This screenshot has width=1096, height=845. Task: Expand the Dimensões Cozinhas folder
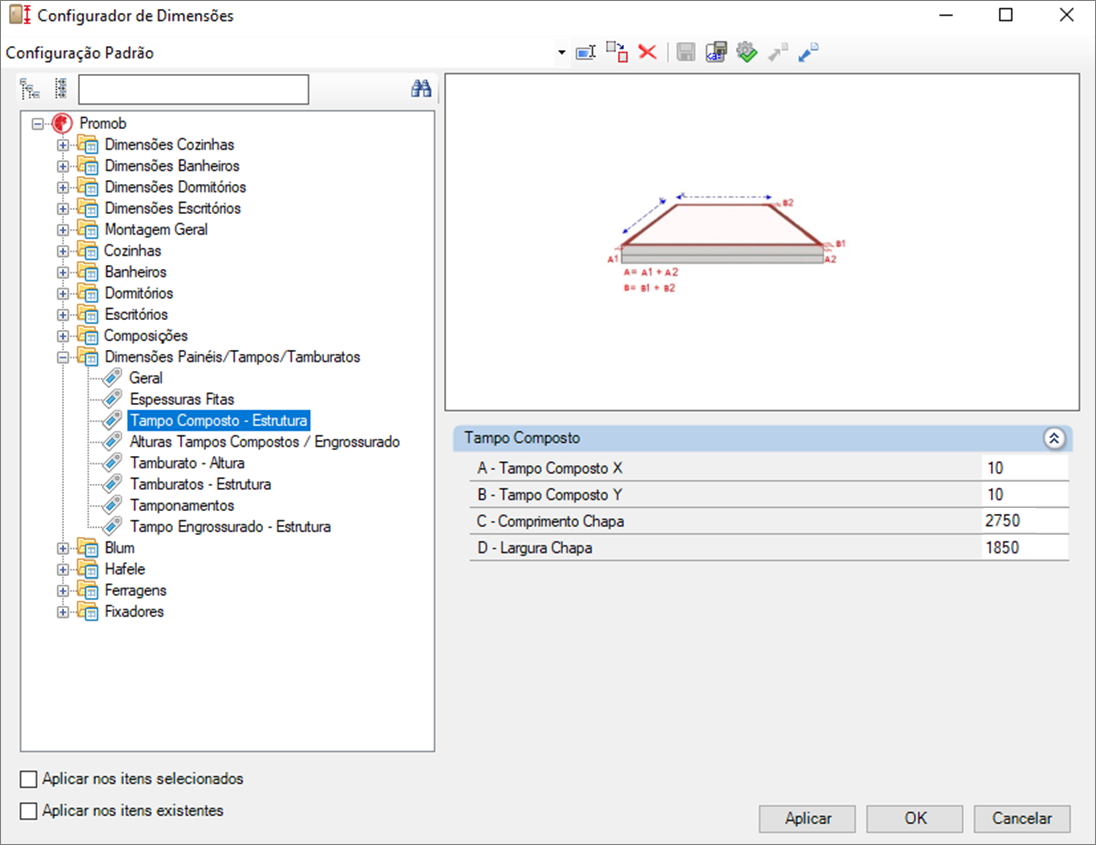(x=63, y=145)
